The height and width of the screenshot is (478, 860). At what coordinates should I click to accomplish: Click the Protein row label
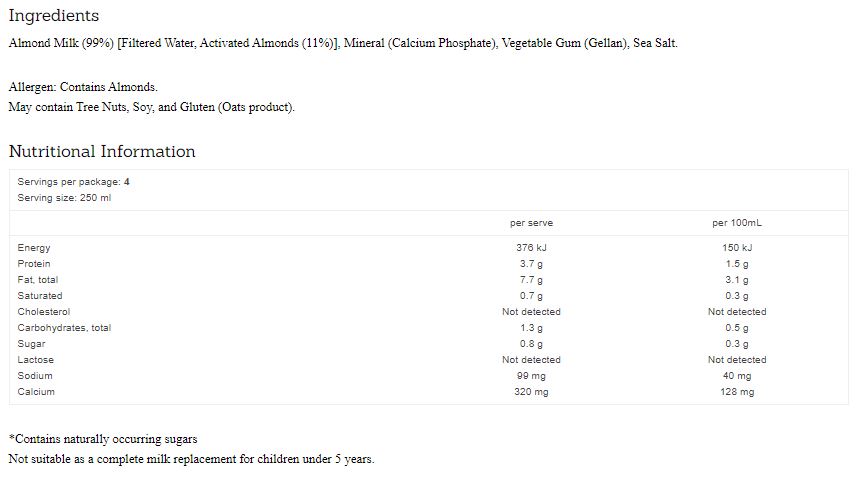click(x=34, y=264)
